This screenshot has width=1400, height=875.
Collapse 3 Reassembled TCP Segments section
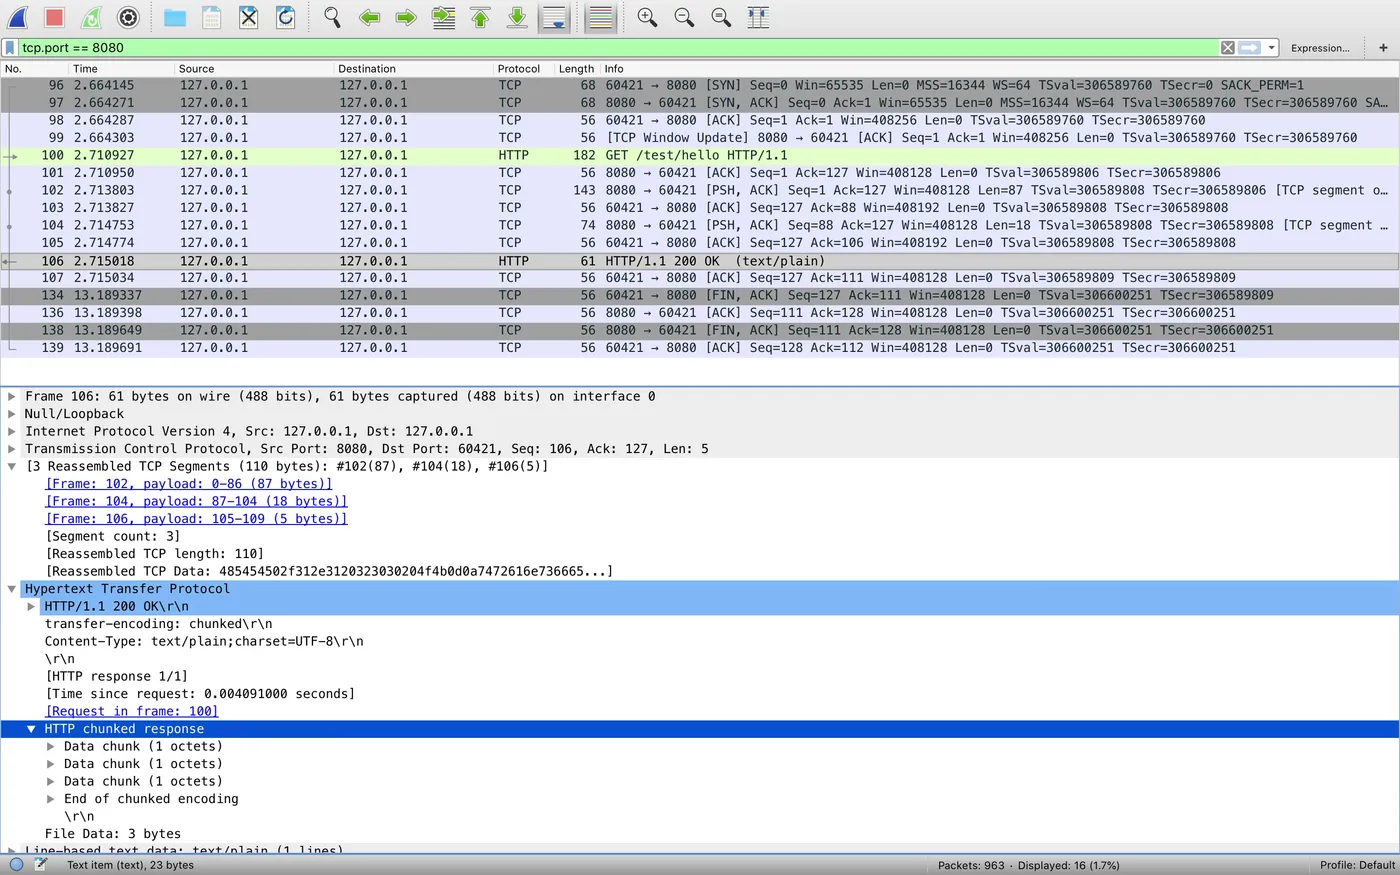click(12, 466)
